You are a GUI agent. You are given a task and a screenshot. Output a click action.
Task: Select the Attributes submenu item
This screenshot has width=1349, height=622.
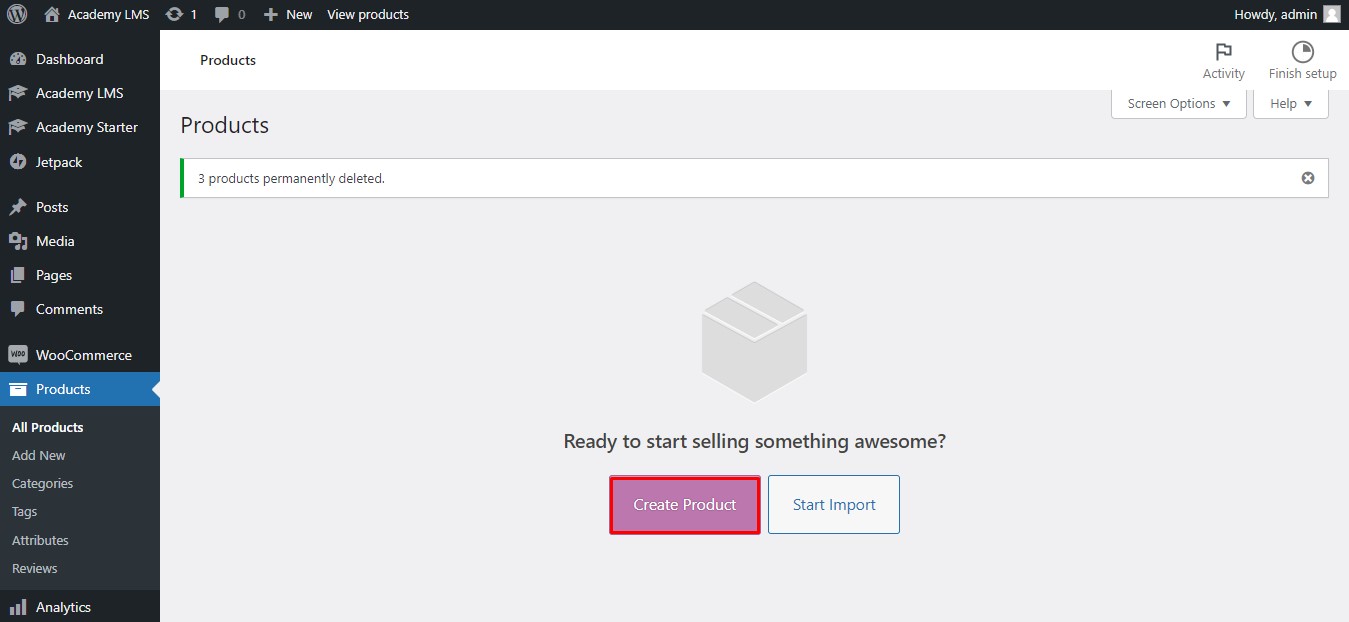tap(40, 540)
